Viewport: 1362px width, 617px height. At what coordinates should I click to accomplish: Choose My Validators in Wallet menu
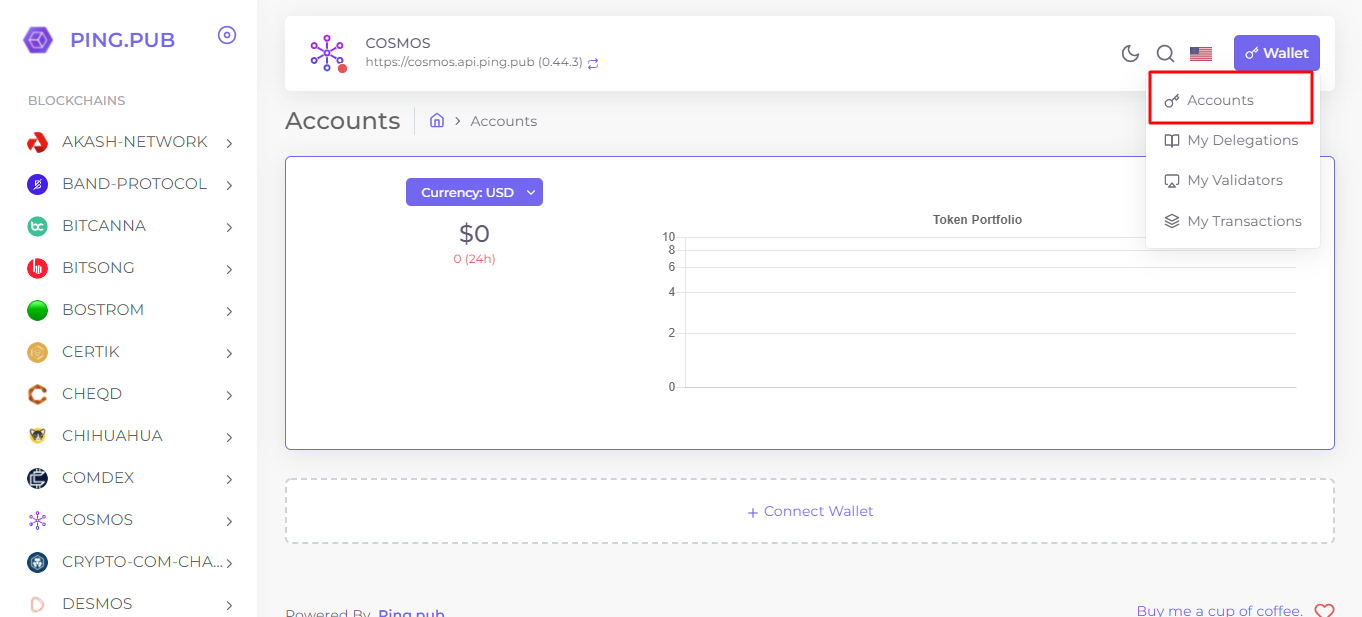click(x=1234, y=181)
